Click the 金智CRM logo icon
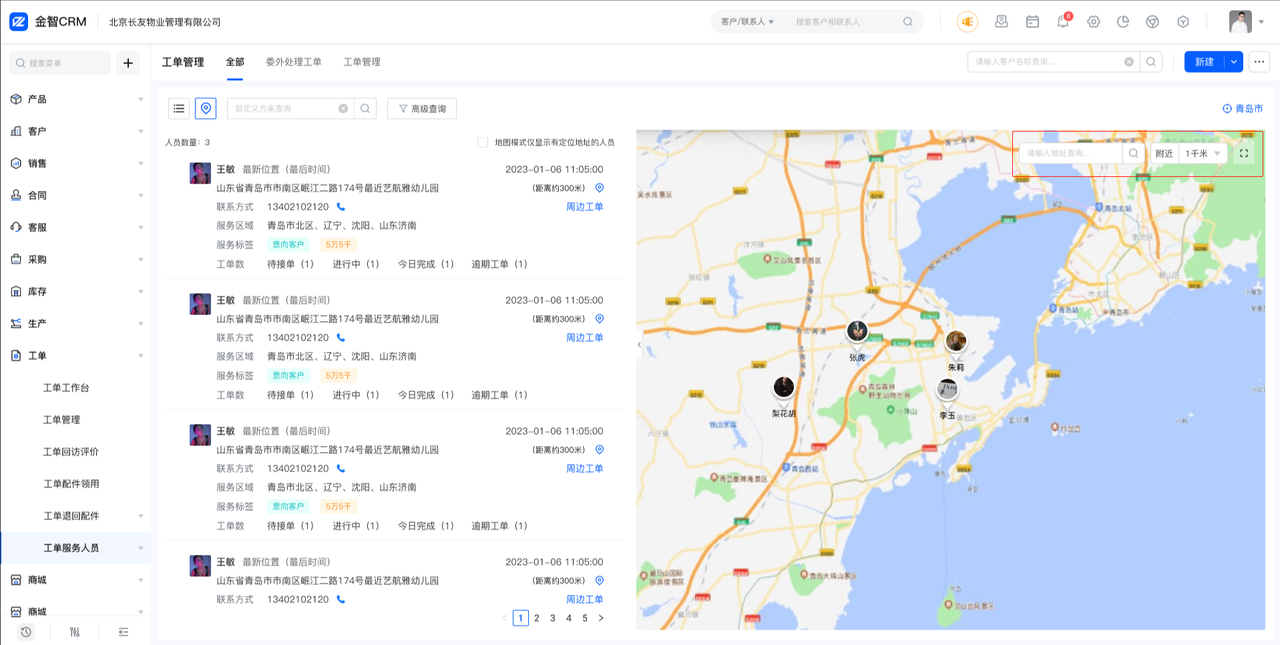 click(19, 22)
